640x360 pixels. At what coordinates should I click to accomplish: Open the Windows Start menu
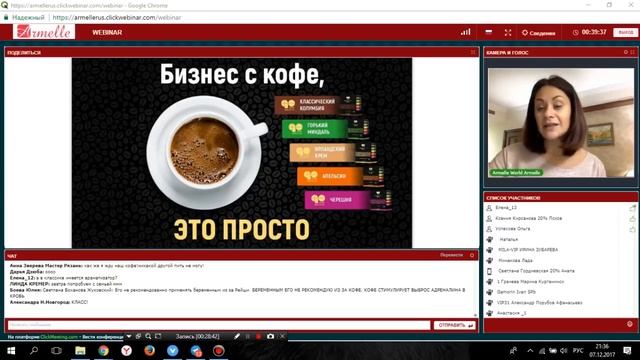tap(11, 351)
